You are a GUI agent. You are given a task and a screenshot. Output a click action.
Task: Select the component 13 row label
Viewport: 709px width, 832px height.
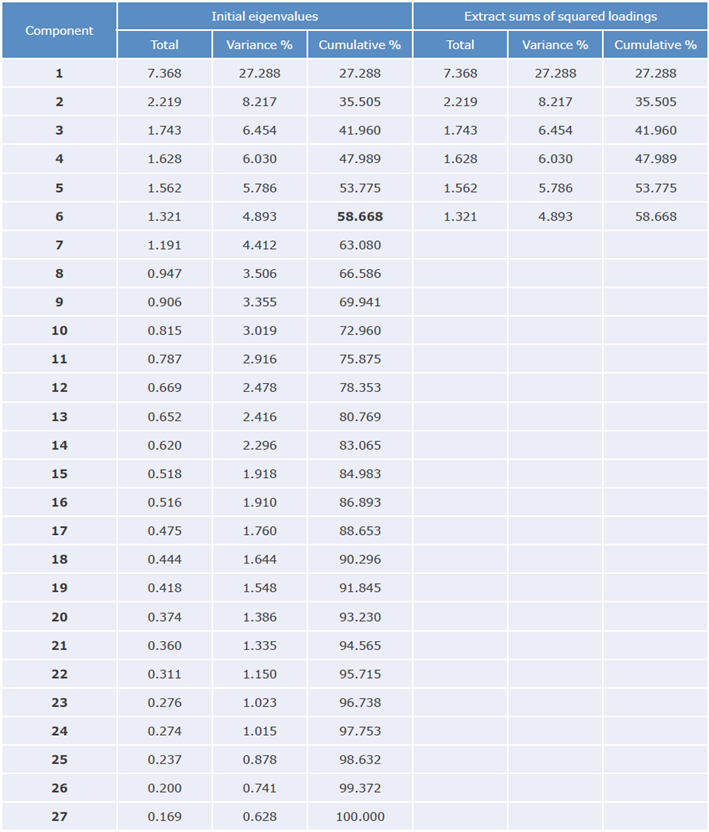[x=59, y=416]
